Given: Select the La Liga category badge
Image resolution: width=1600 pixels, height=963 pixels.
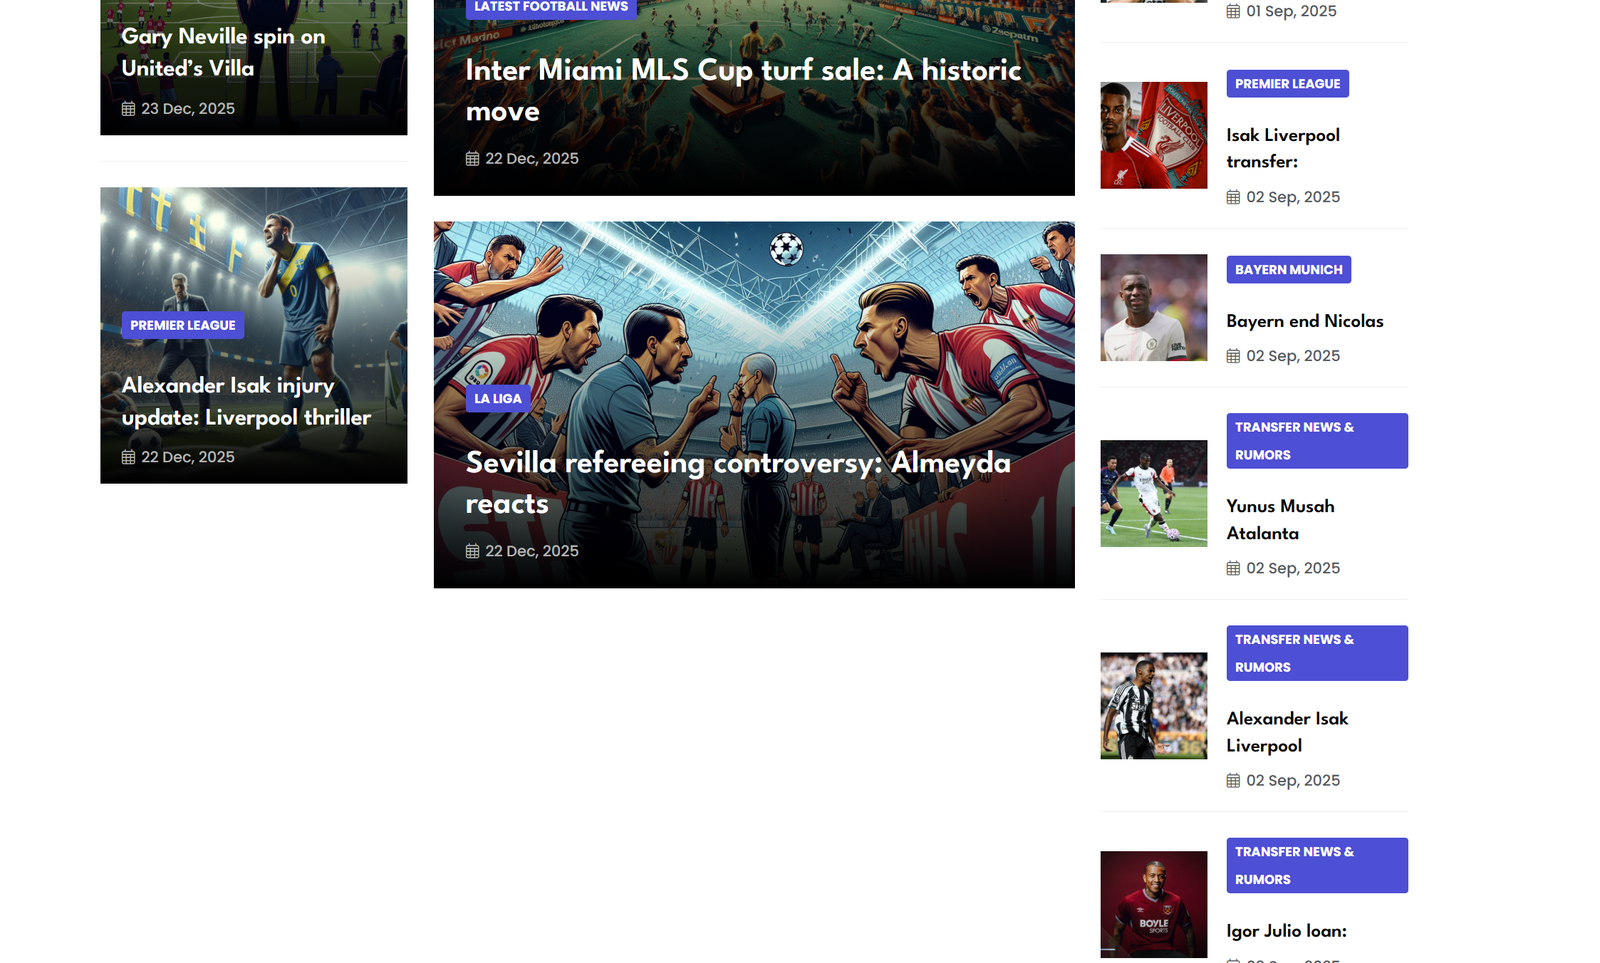Looking at the screenshot, I should tap(498, 399).
